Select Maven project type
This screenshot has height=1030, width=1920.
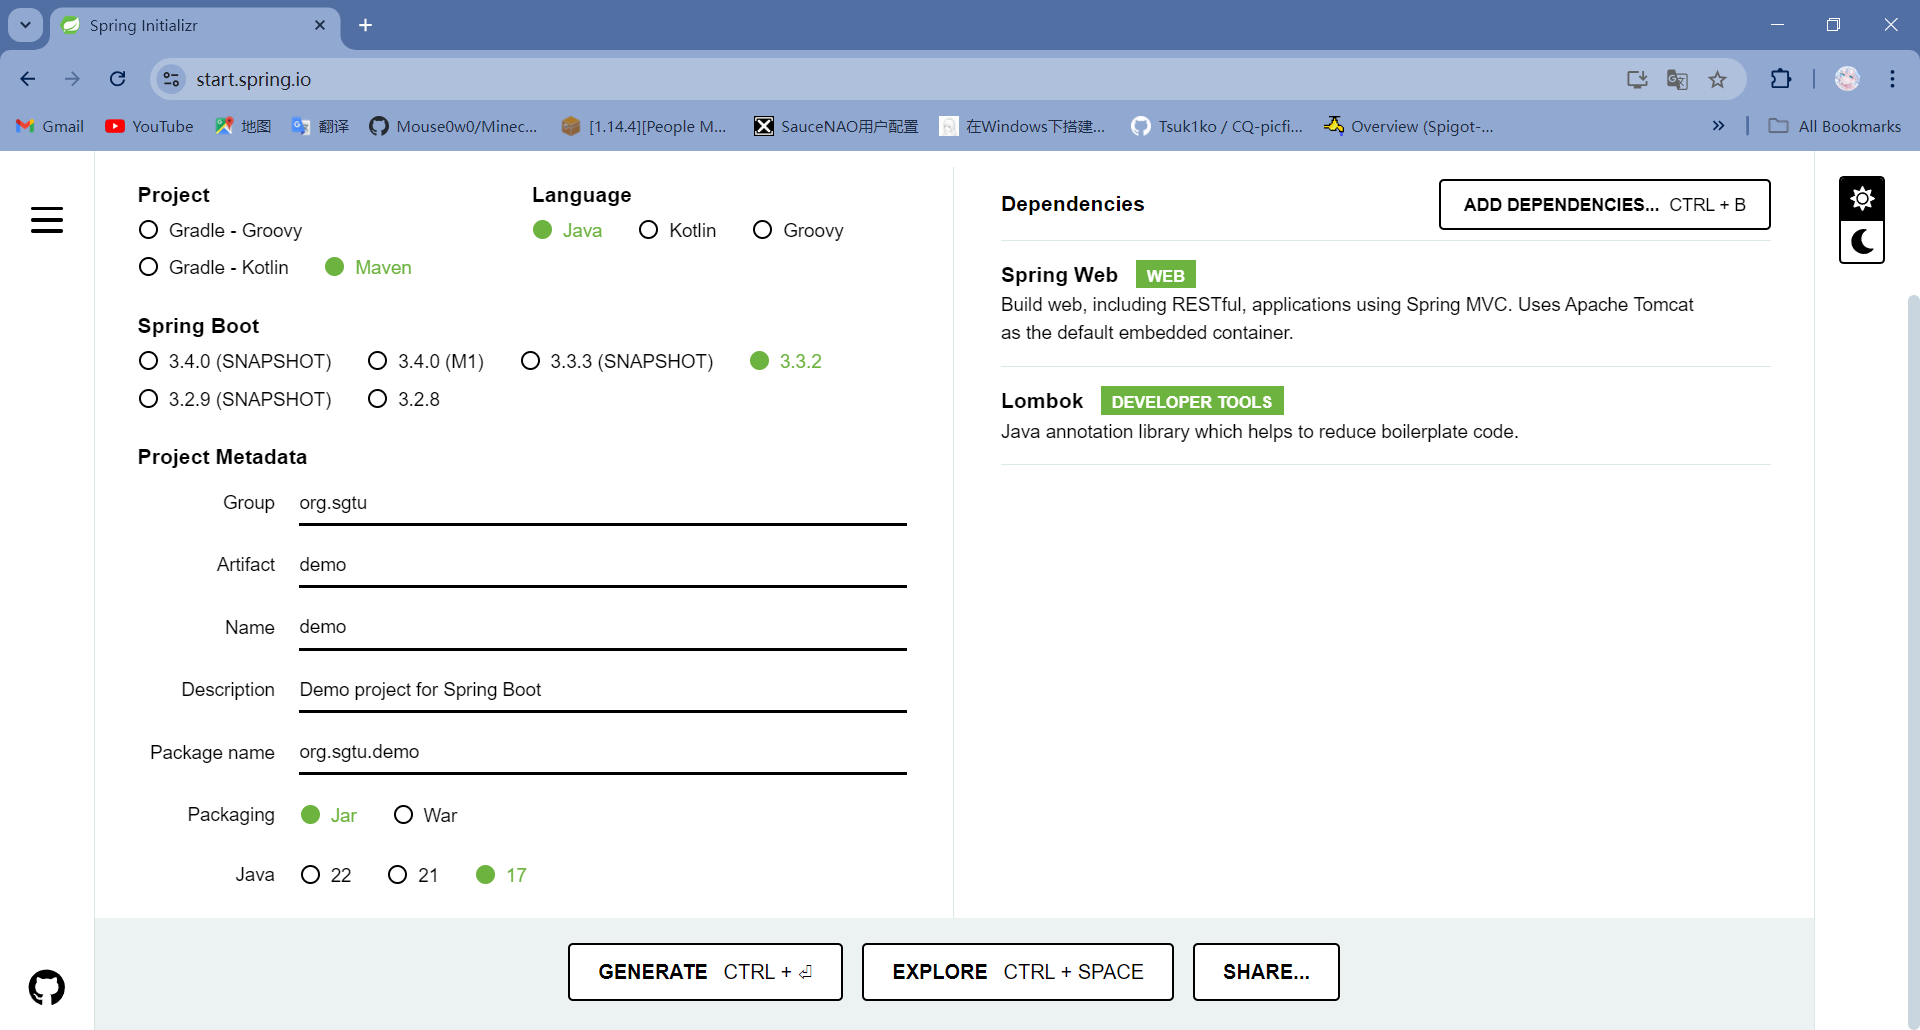pos(368,267)
